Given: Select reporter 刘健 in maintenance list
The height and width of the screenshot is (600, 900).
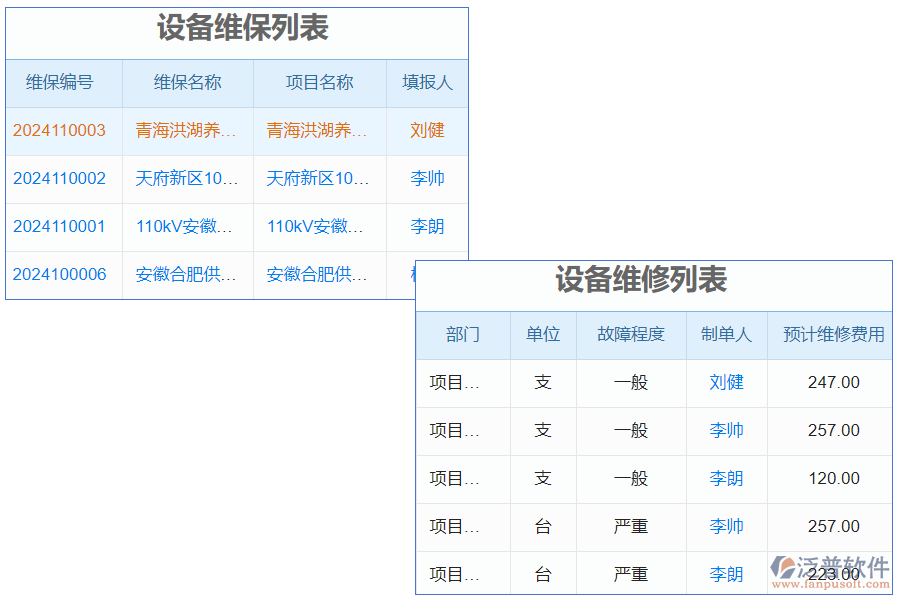Looking at the screenshot, I should (427, 131).
